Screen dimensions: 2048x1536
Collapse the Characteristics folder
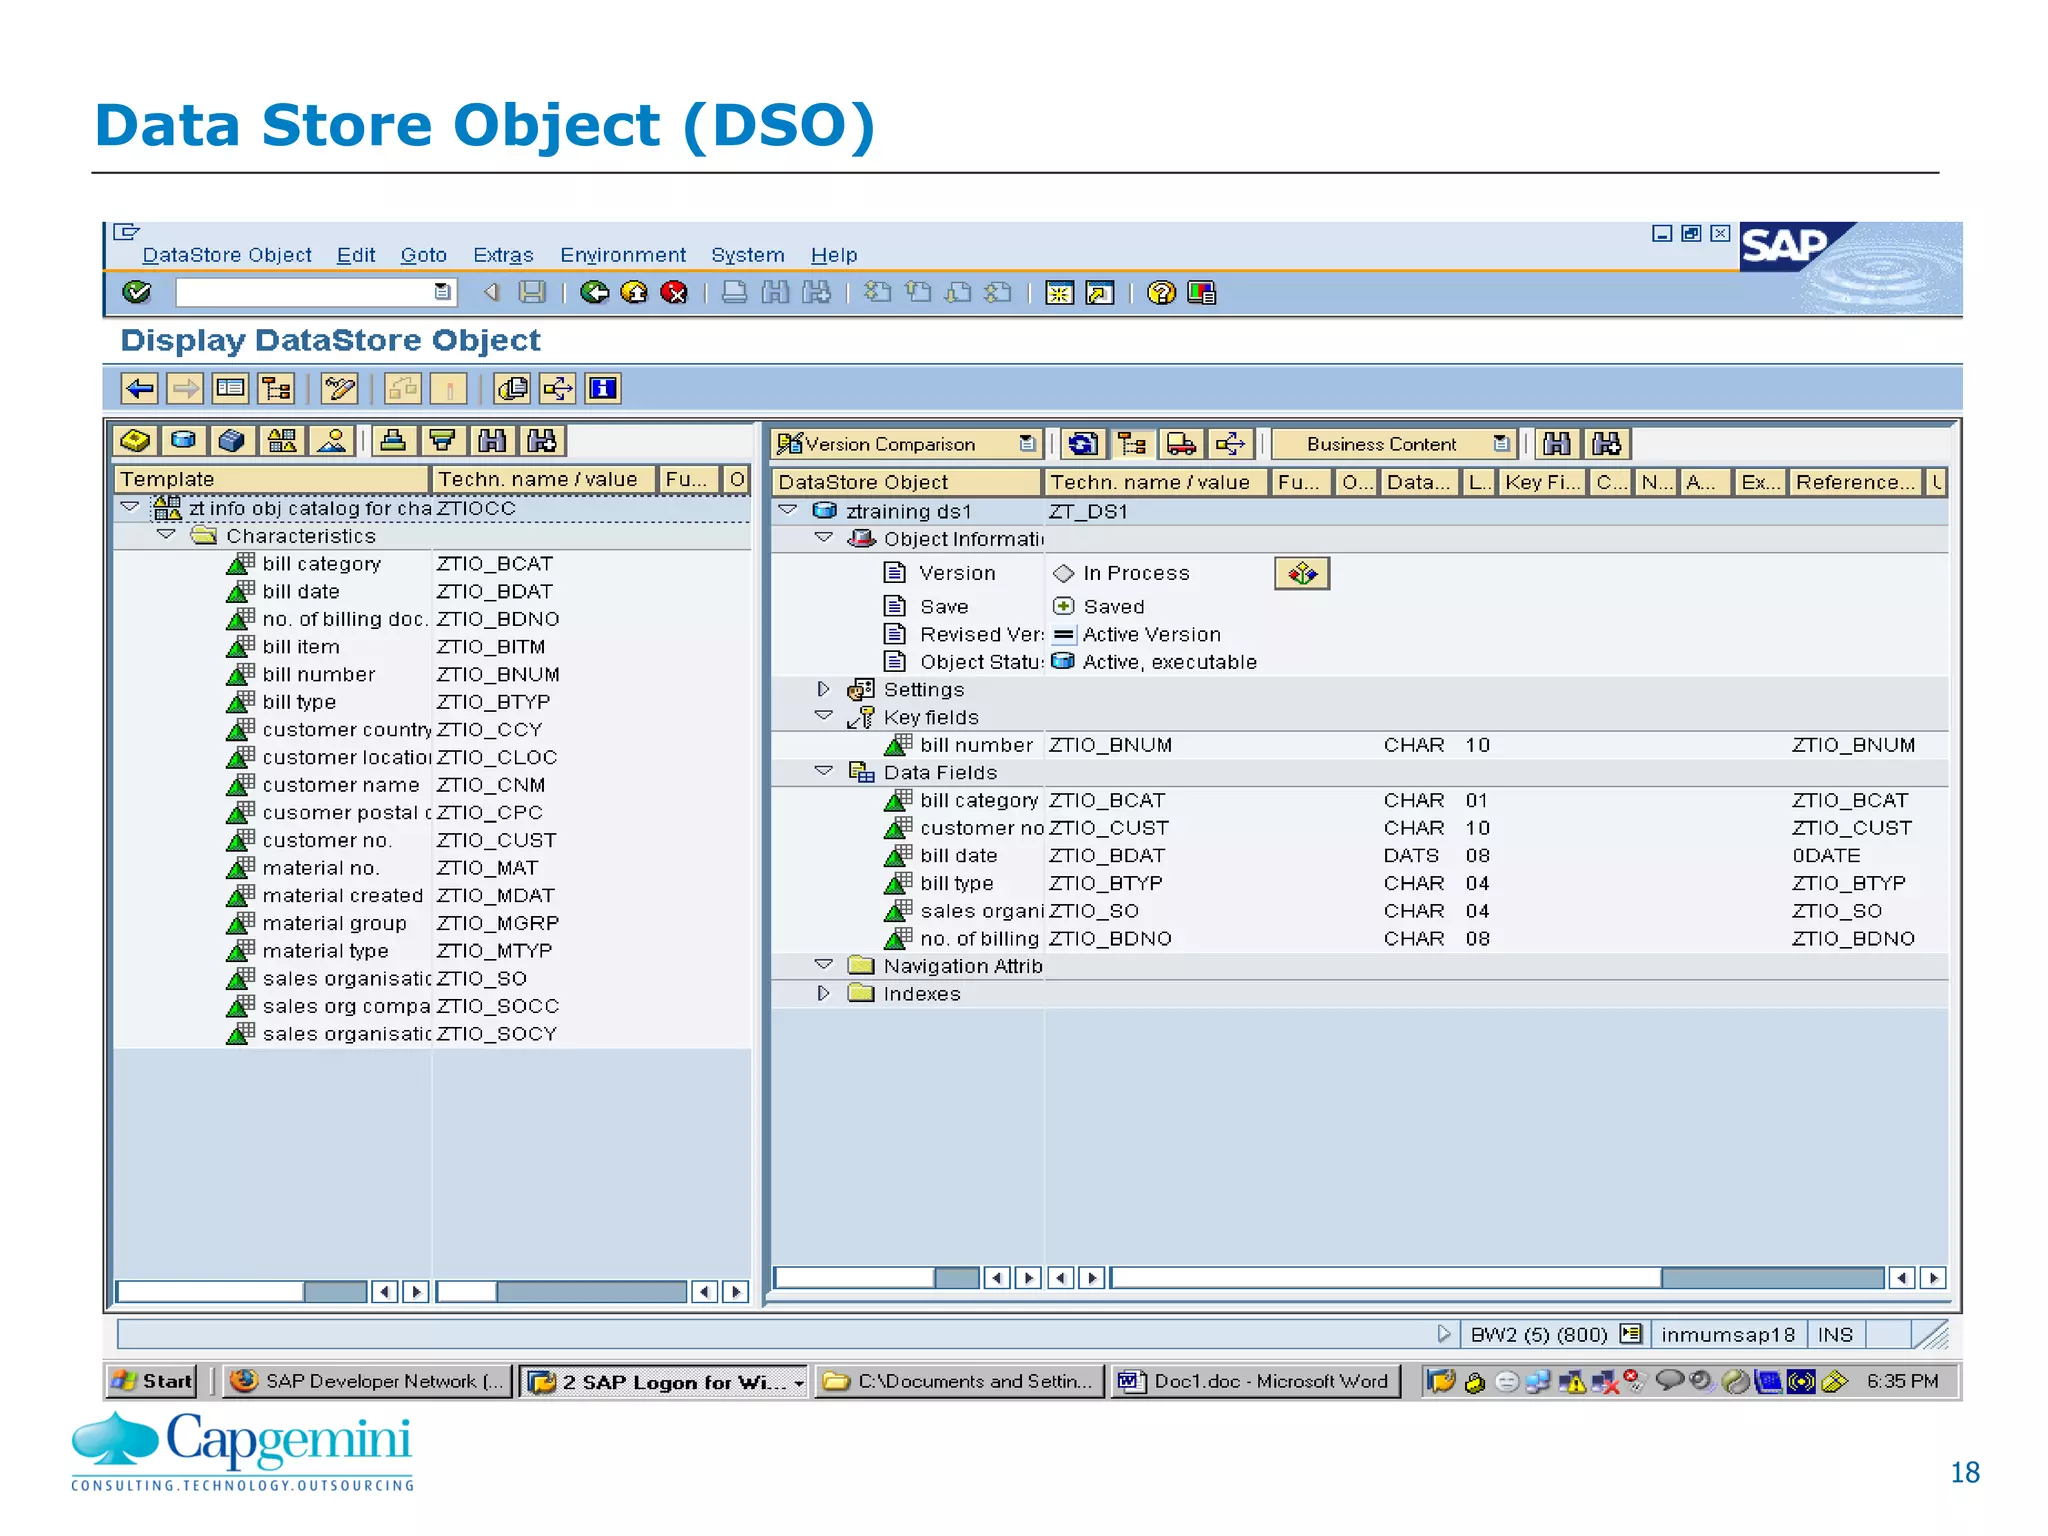(166, 535)
